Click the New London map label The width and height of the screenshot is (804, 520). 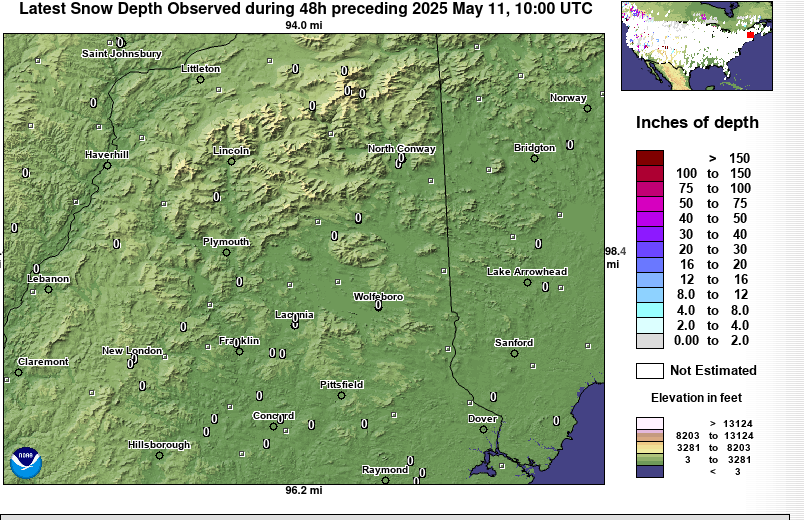click(x=132, y=351)
